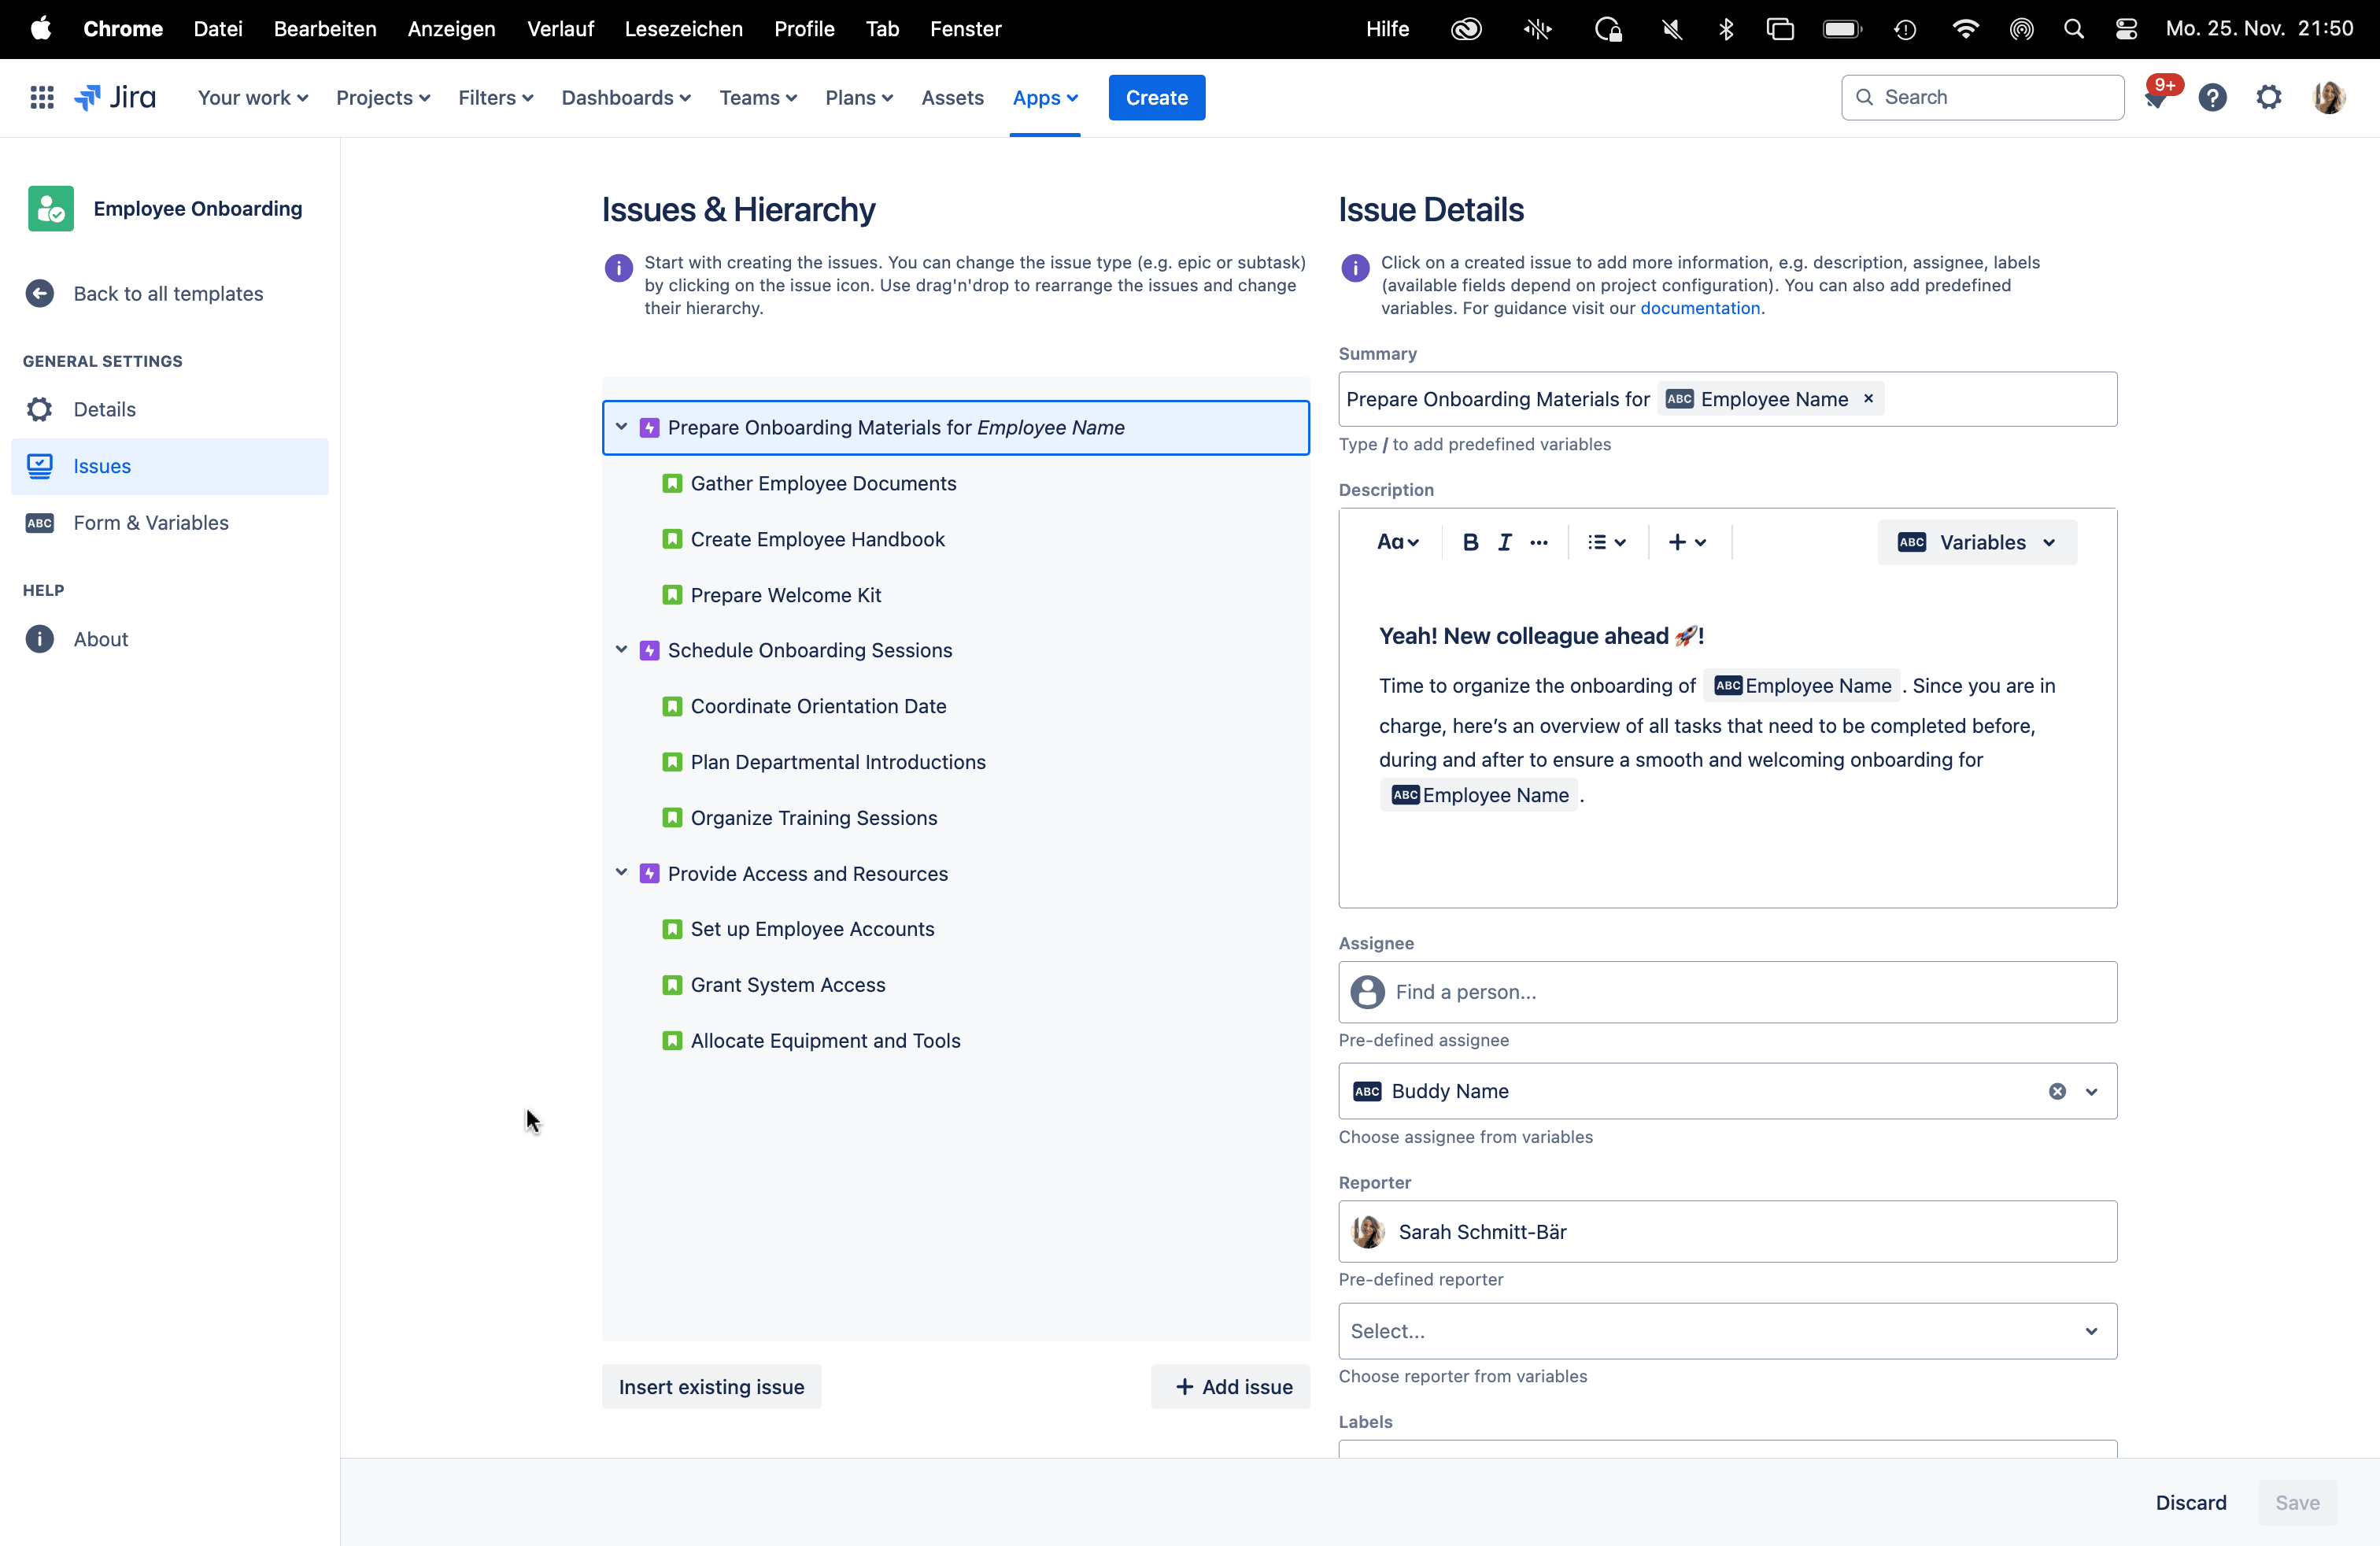This screenshot has width=2380, height=1546.
Task: Open the Jira settings gear icon
Action: pyautogui.click(x=2268, y=97)
